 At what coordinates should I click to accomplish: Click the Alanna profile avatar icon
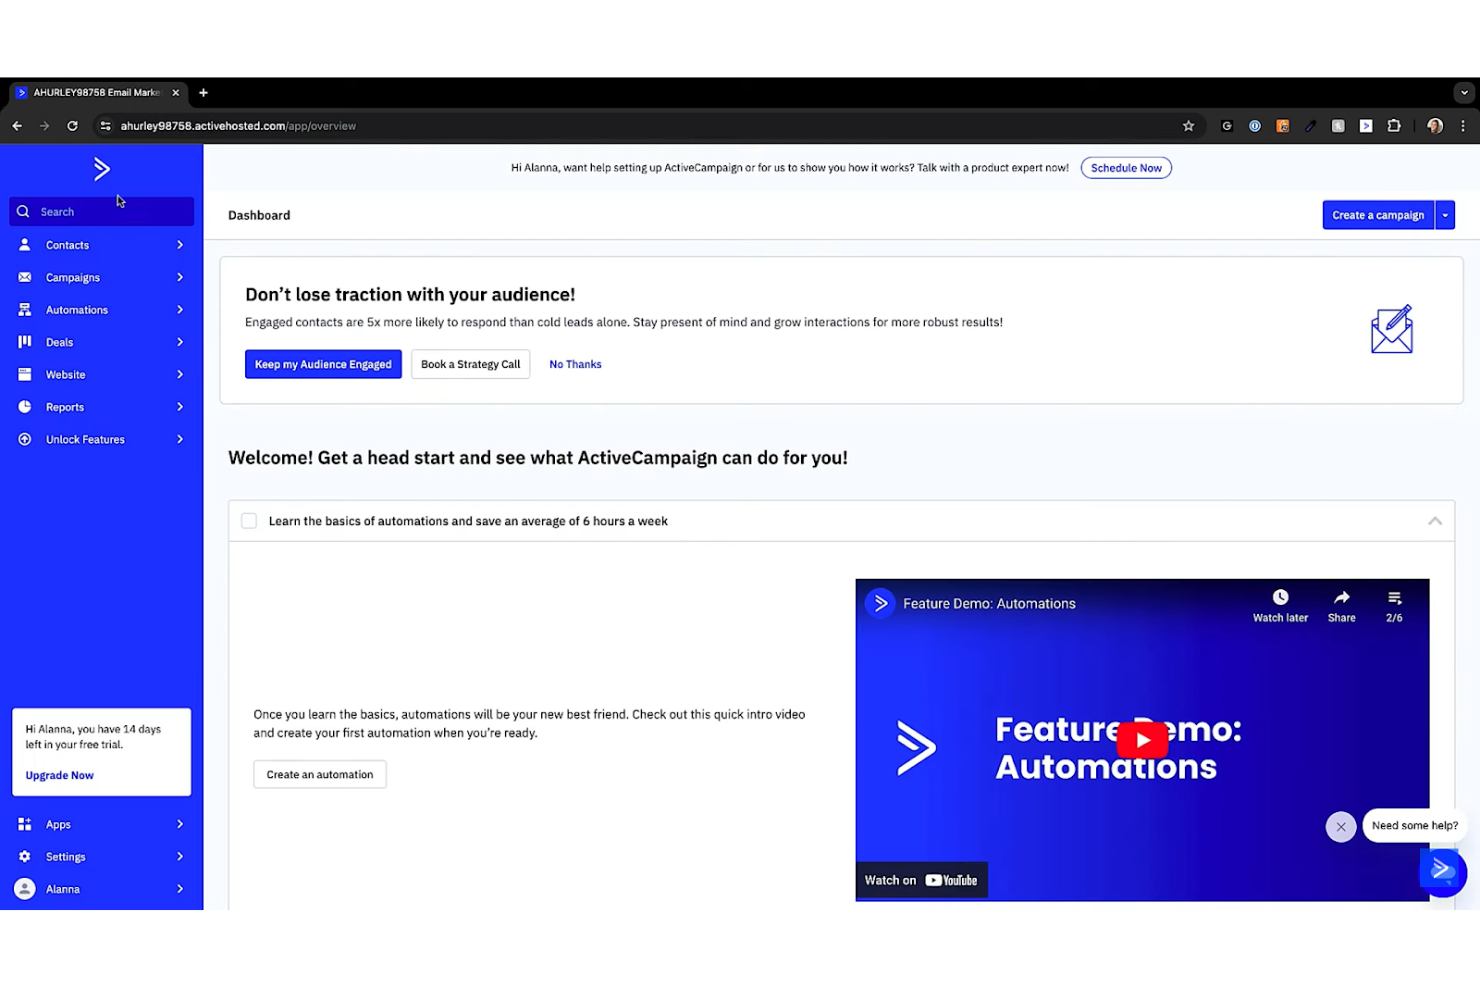click(x=25, y=888)
